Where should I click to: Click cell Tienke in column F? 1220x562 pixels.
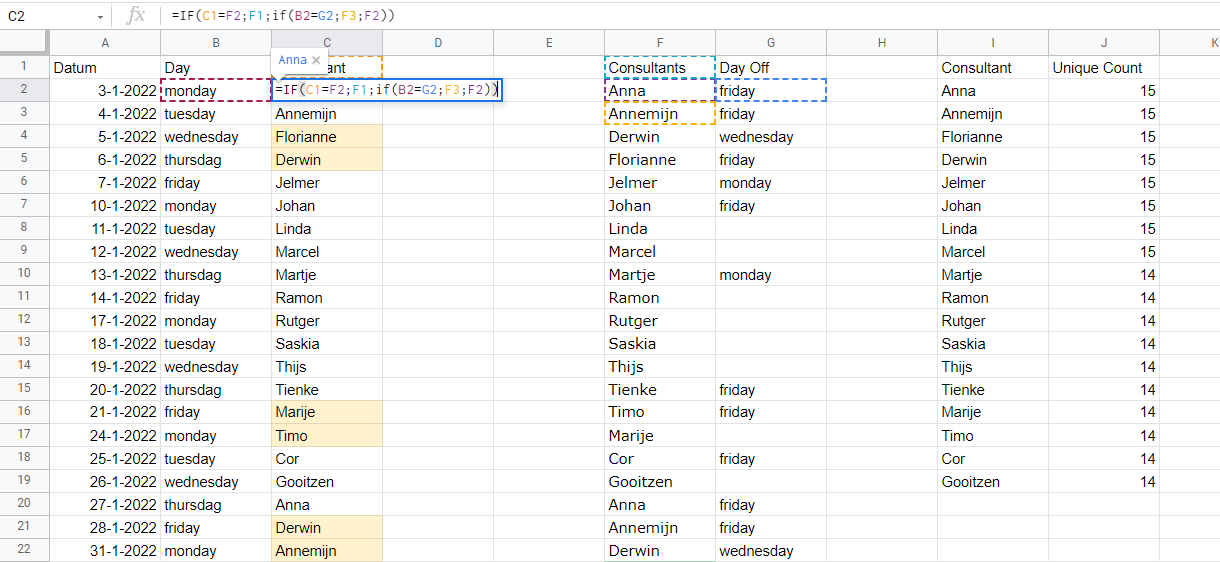click(660, 390)
